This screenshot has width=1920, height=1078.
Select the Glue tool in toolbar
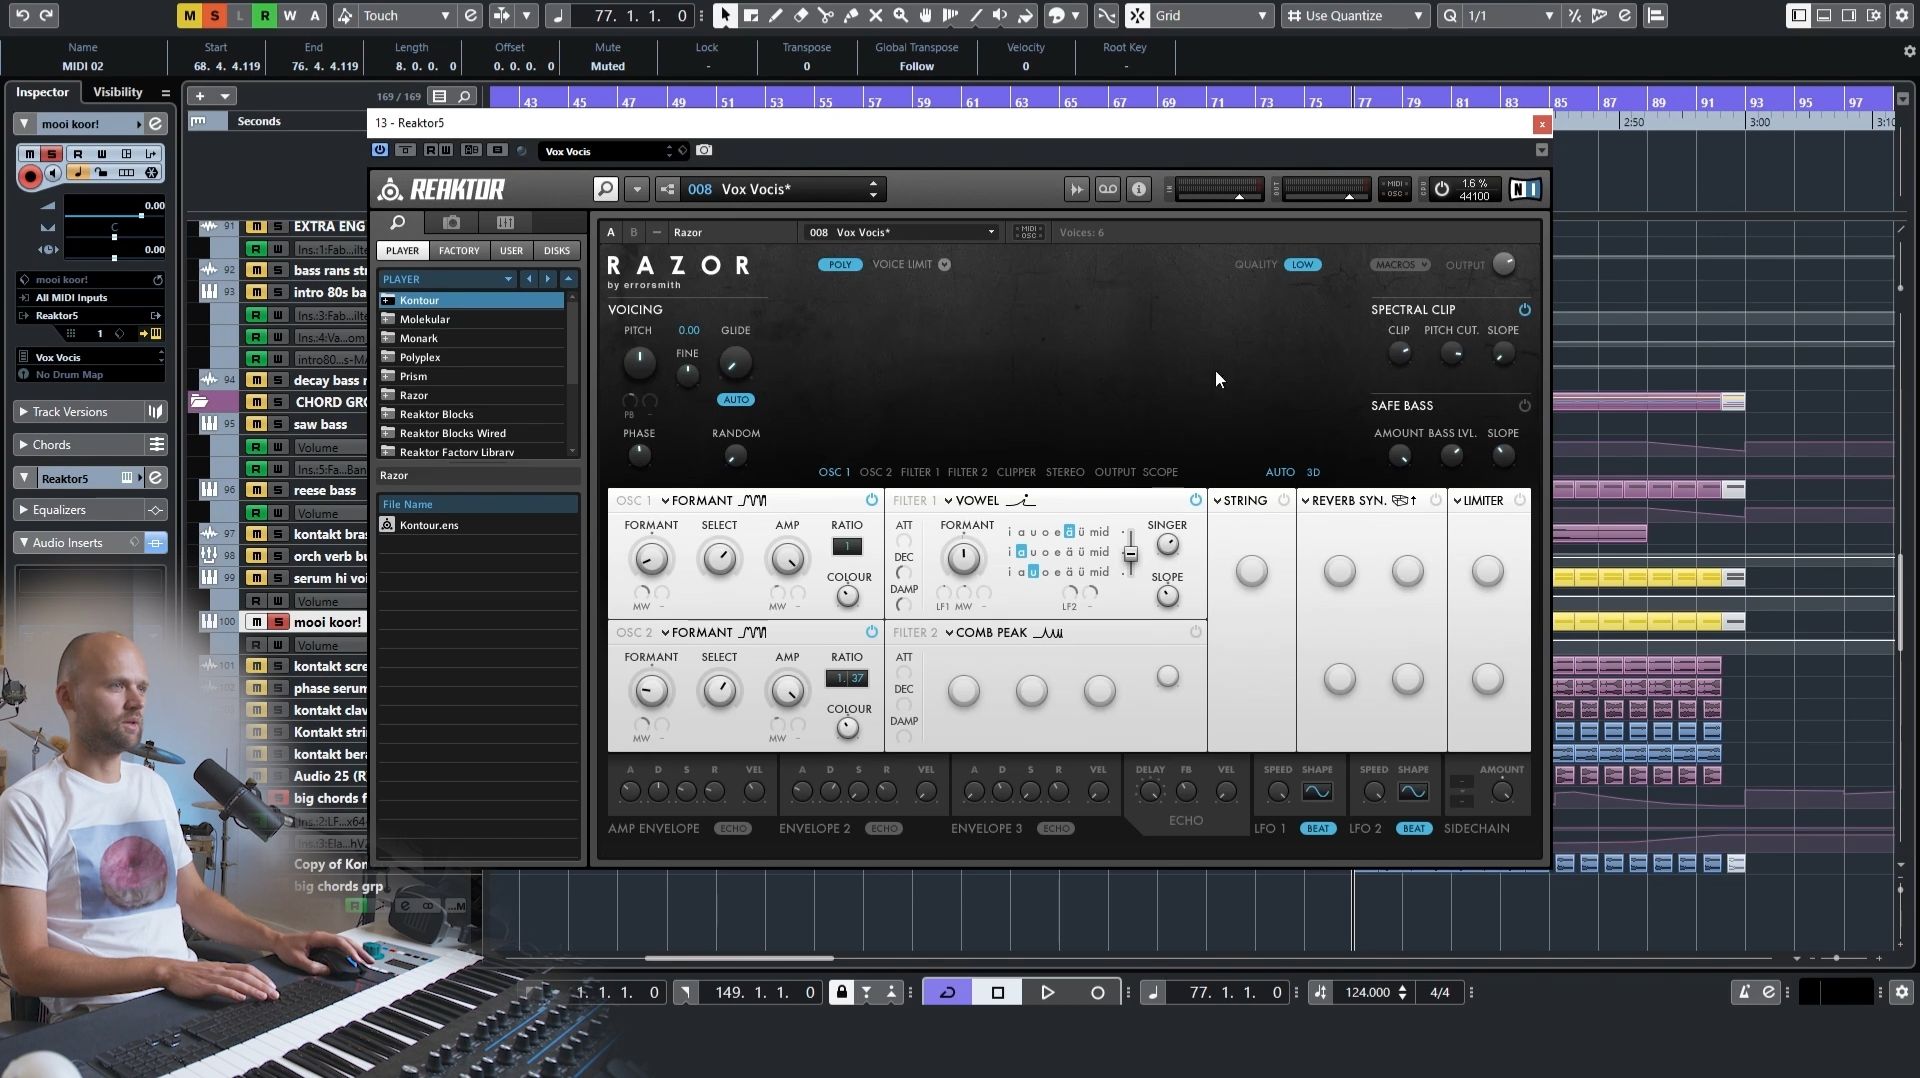coord(851,15)
